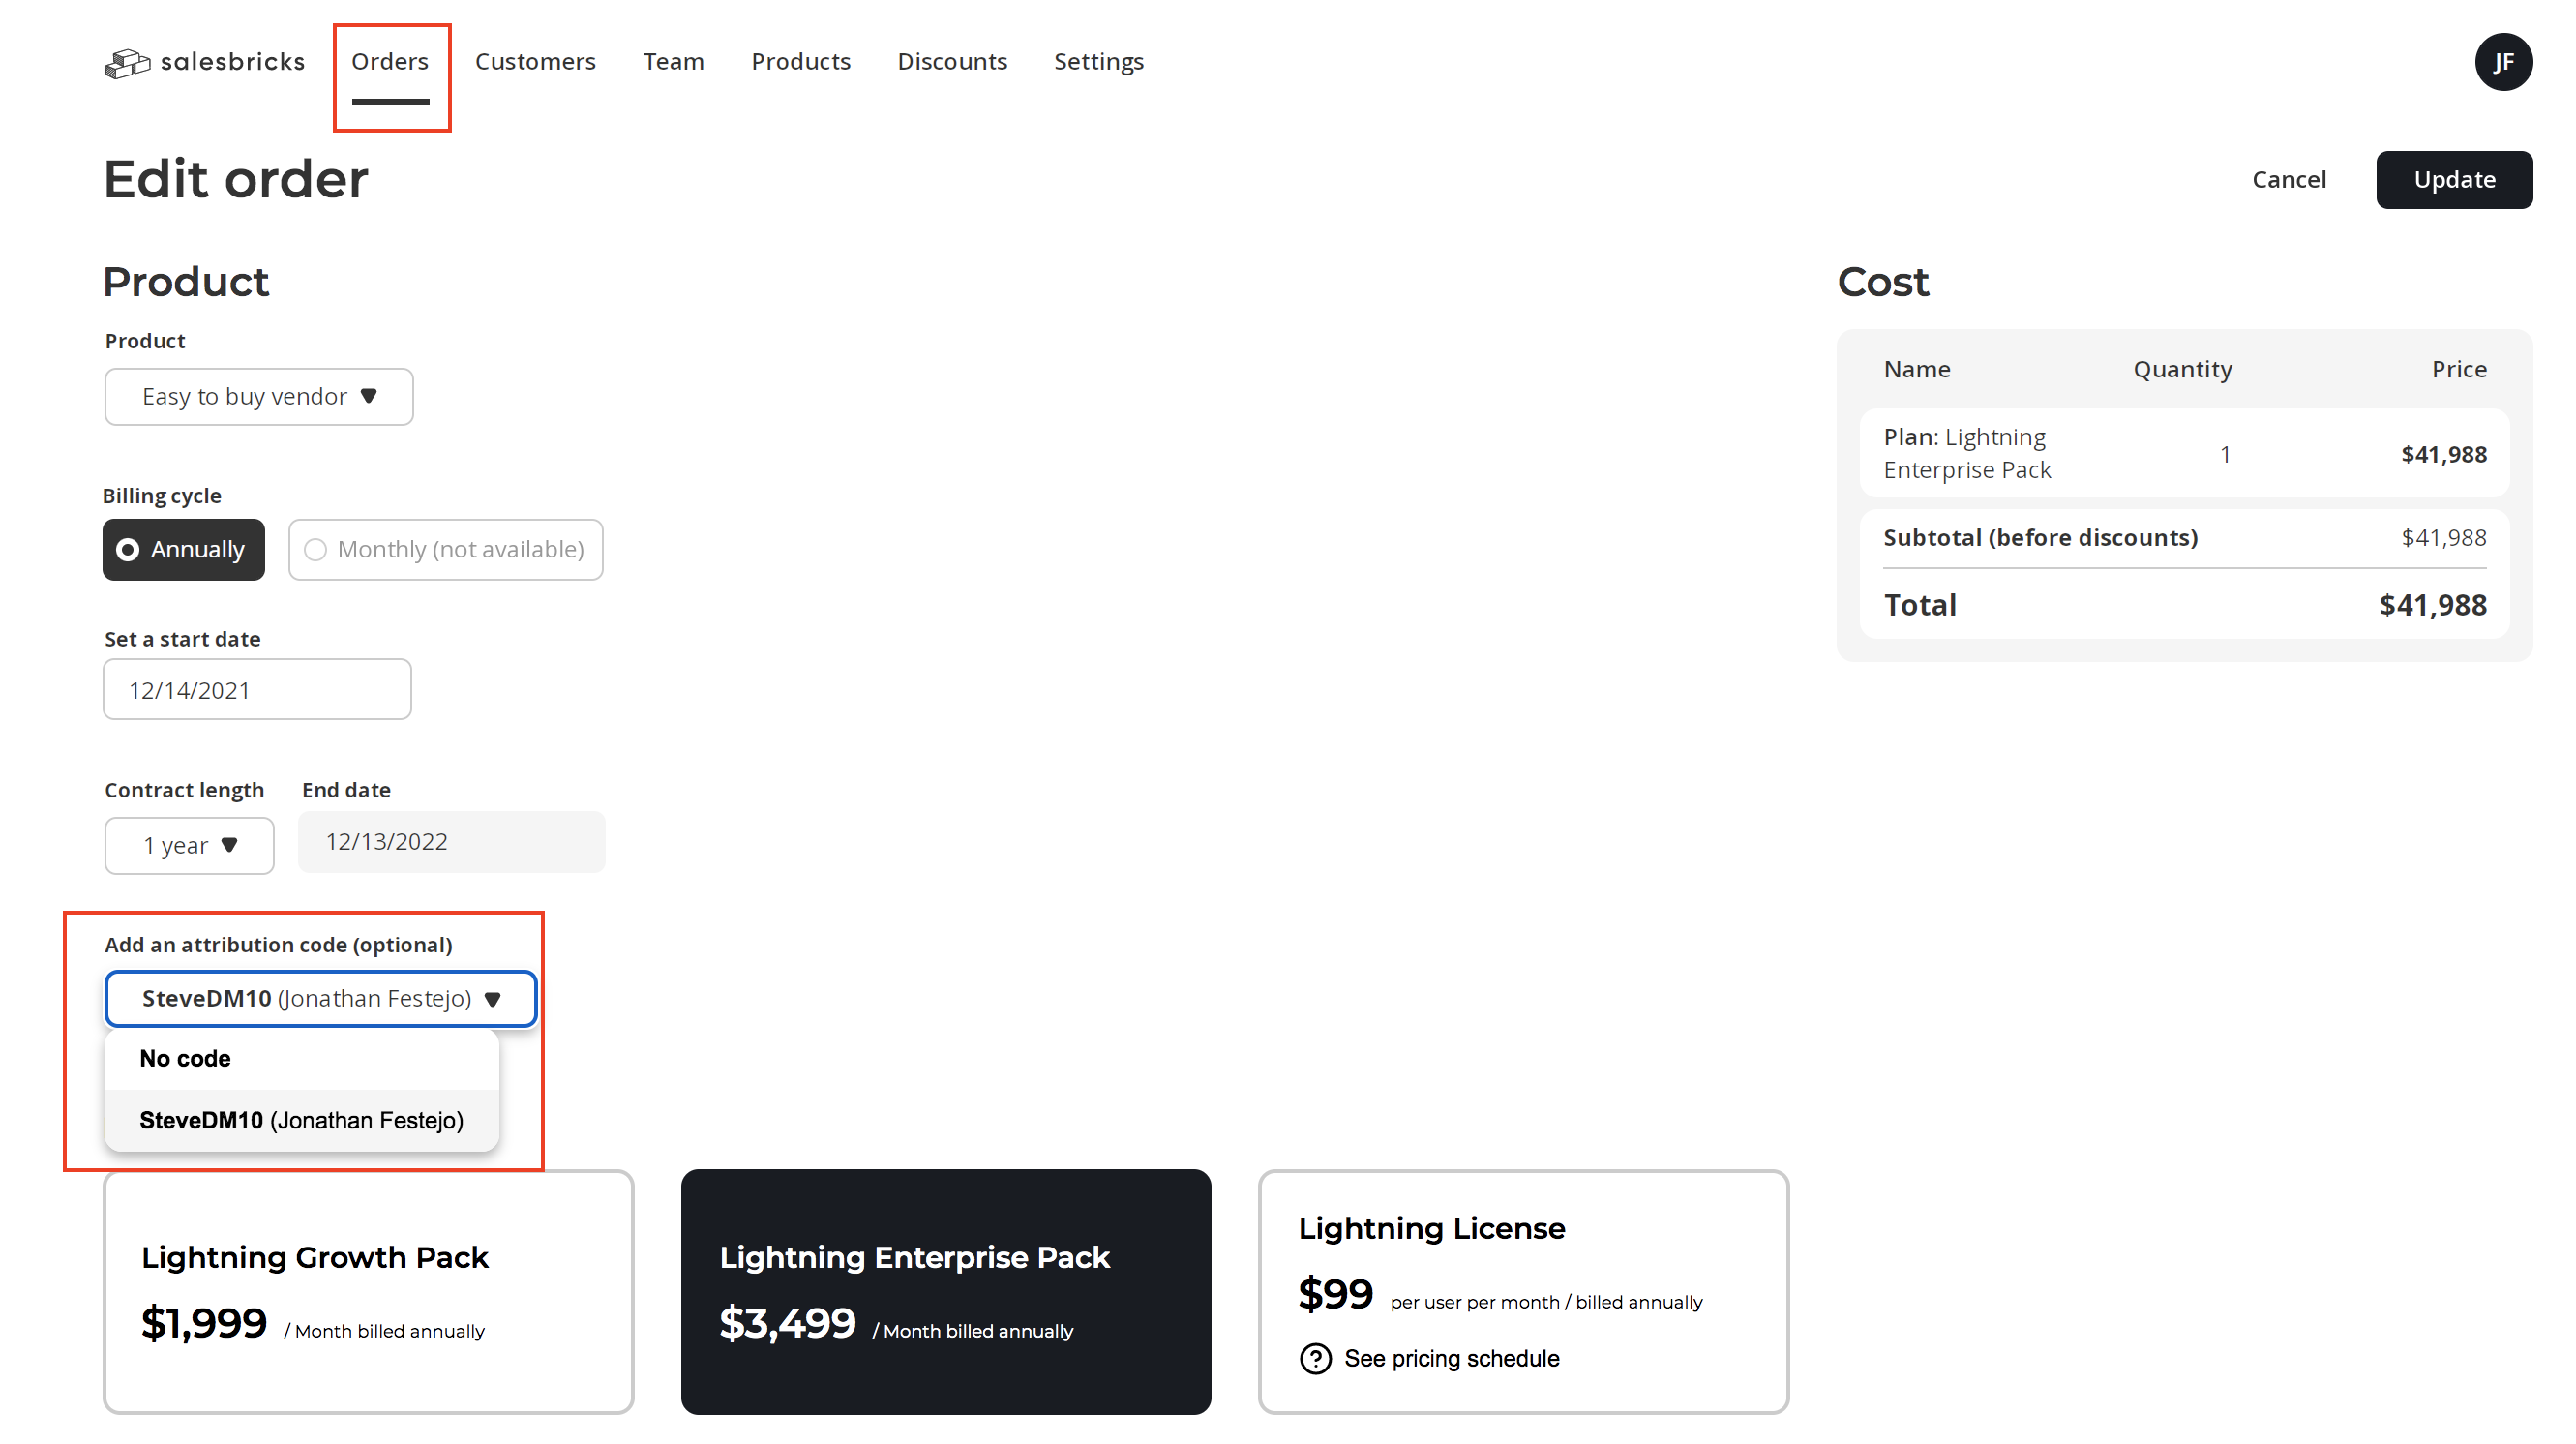
Task: Click the start date input field
Action: [x=257, y=690]
